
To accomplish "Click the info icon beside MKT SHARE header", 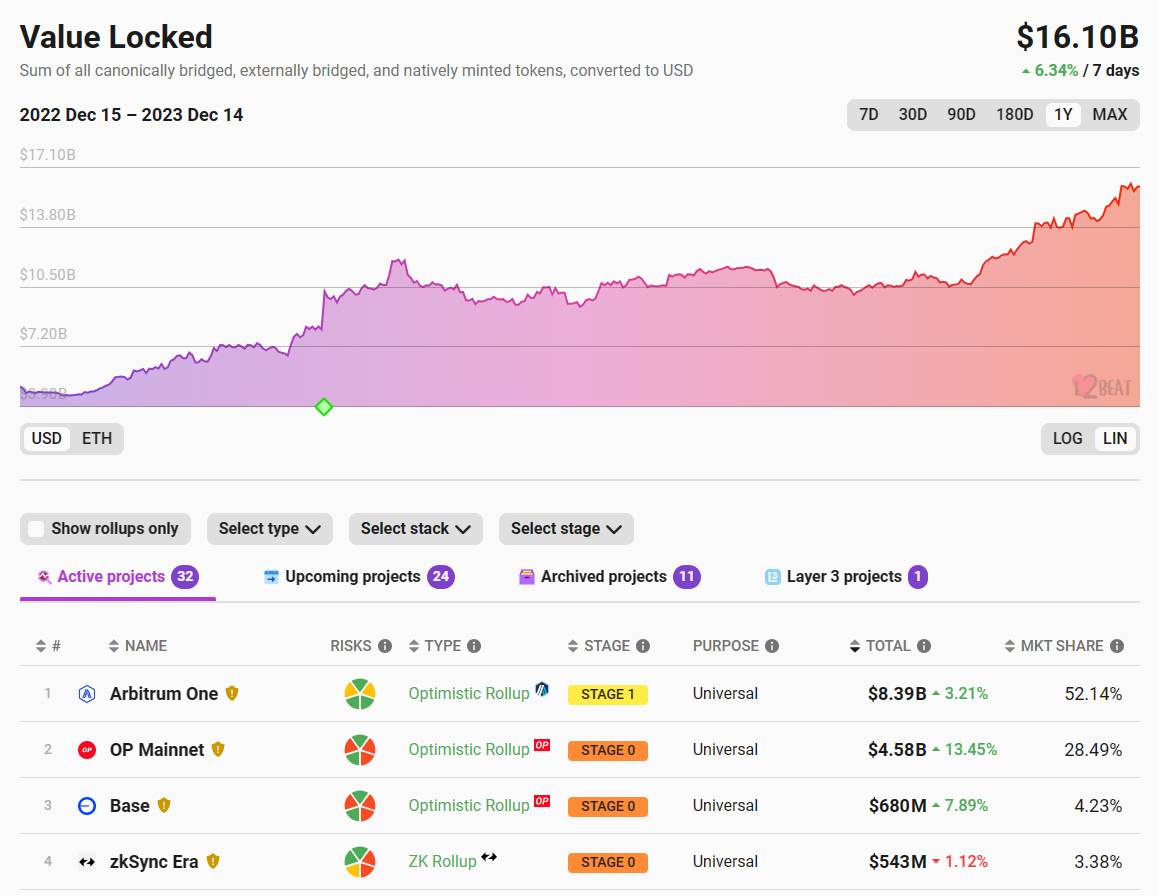I will coord(1117,646).
